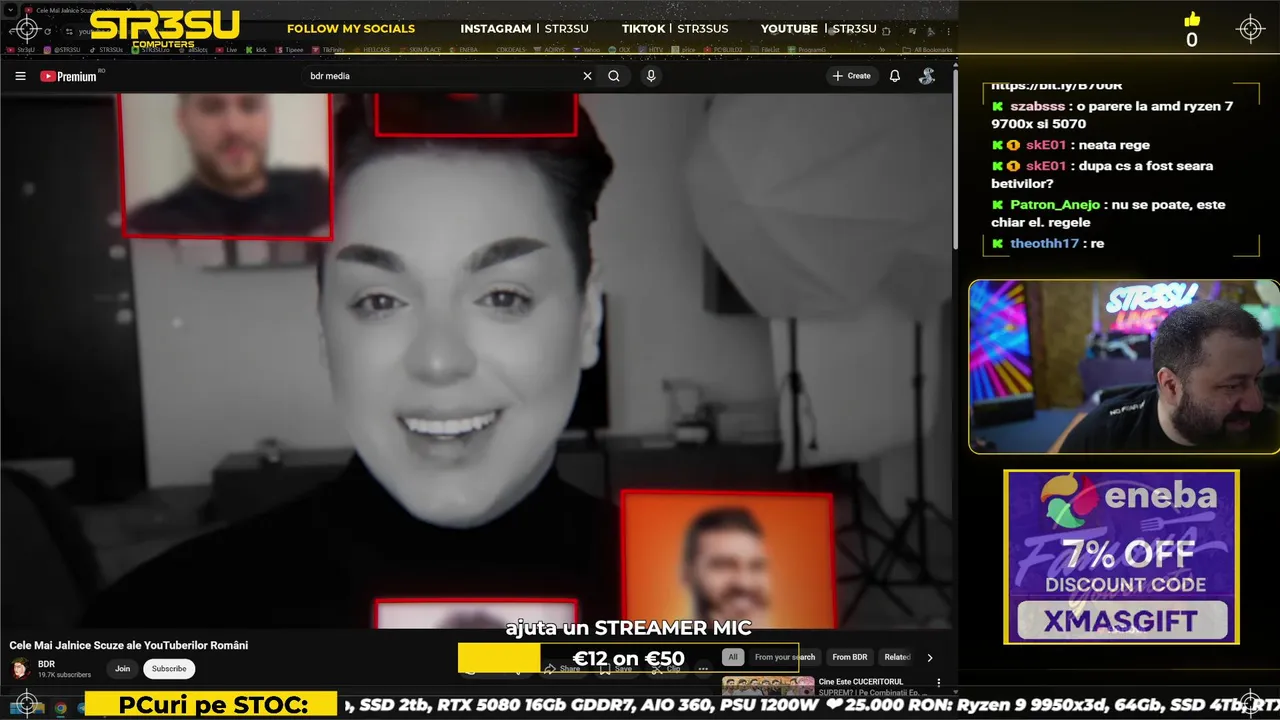
Task: Open the account avatar menu
Action: point(927,76)
